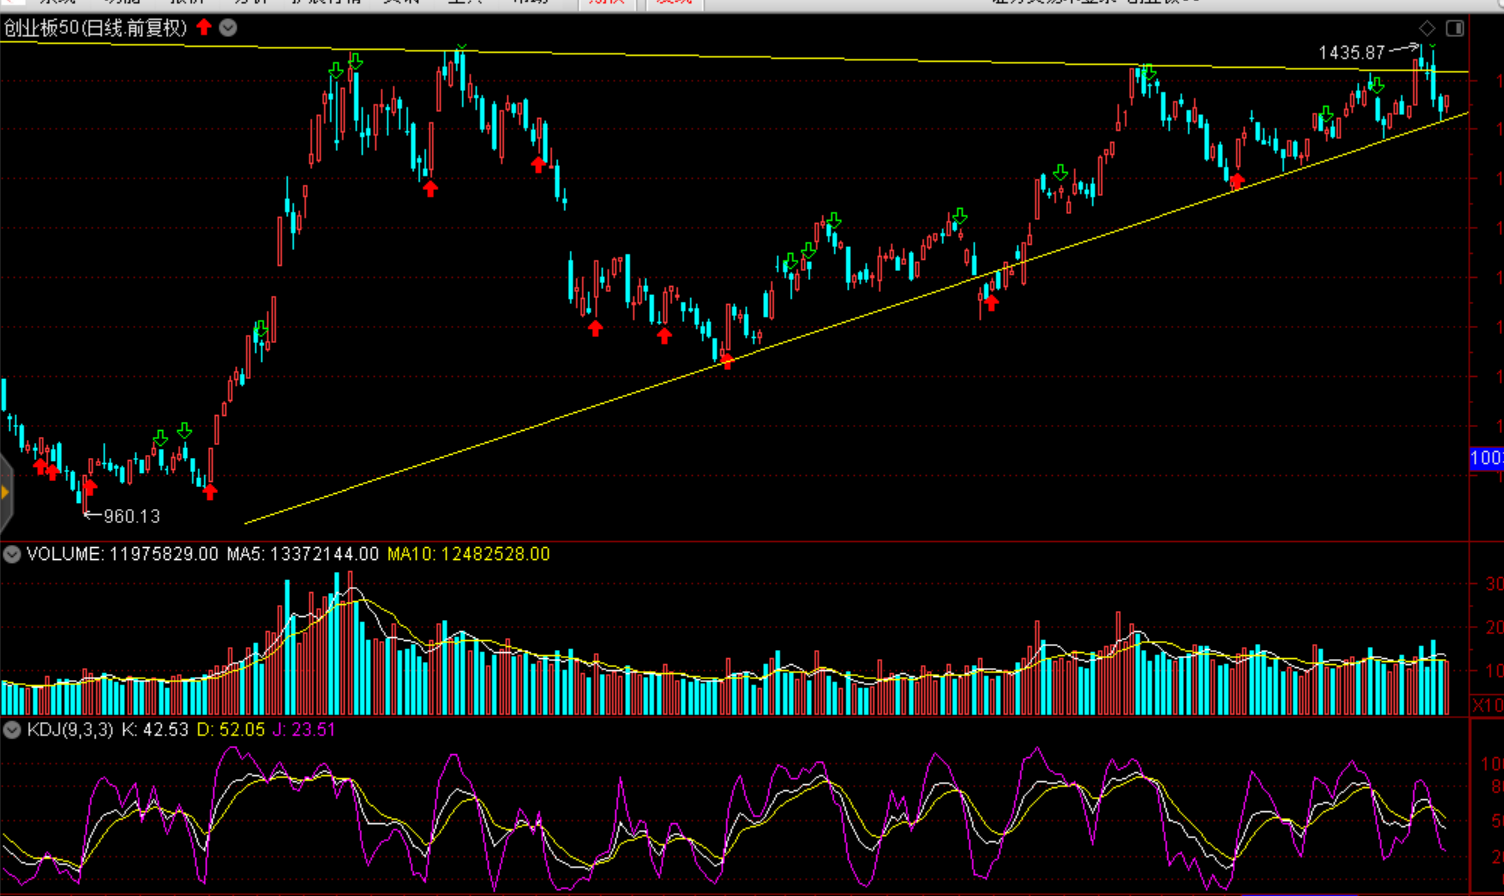Click the yellow D value label
Screen dimensions: 1504x896
[x=230, y=730]
